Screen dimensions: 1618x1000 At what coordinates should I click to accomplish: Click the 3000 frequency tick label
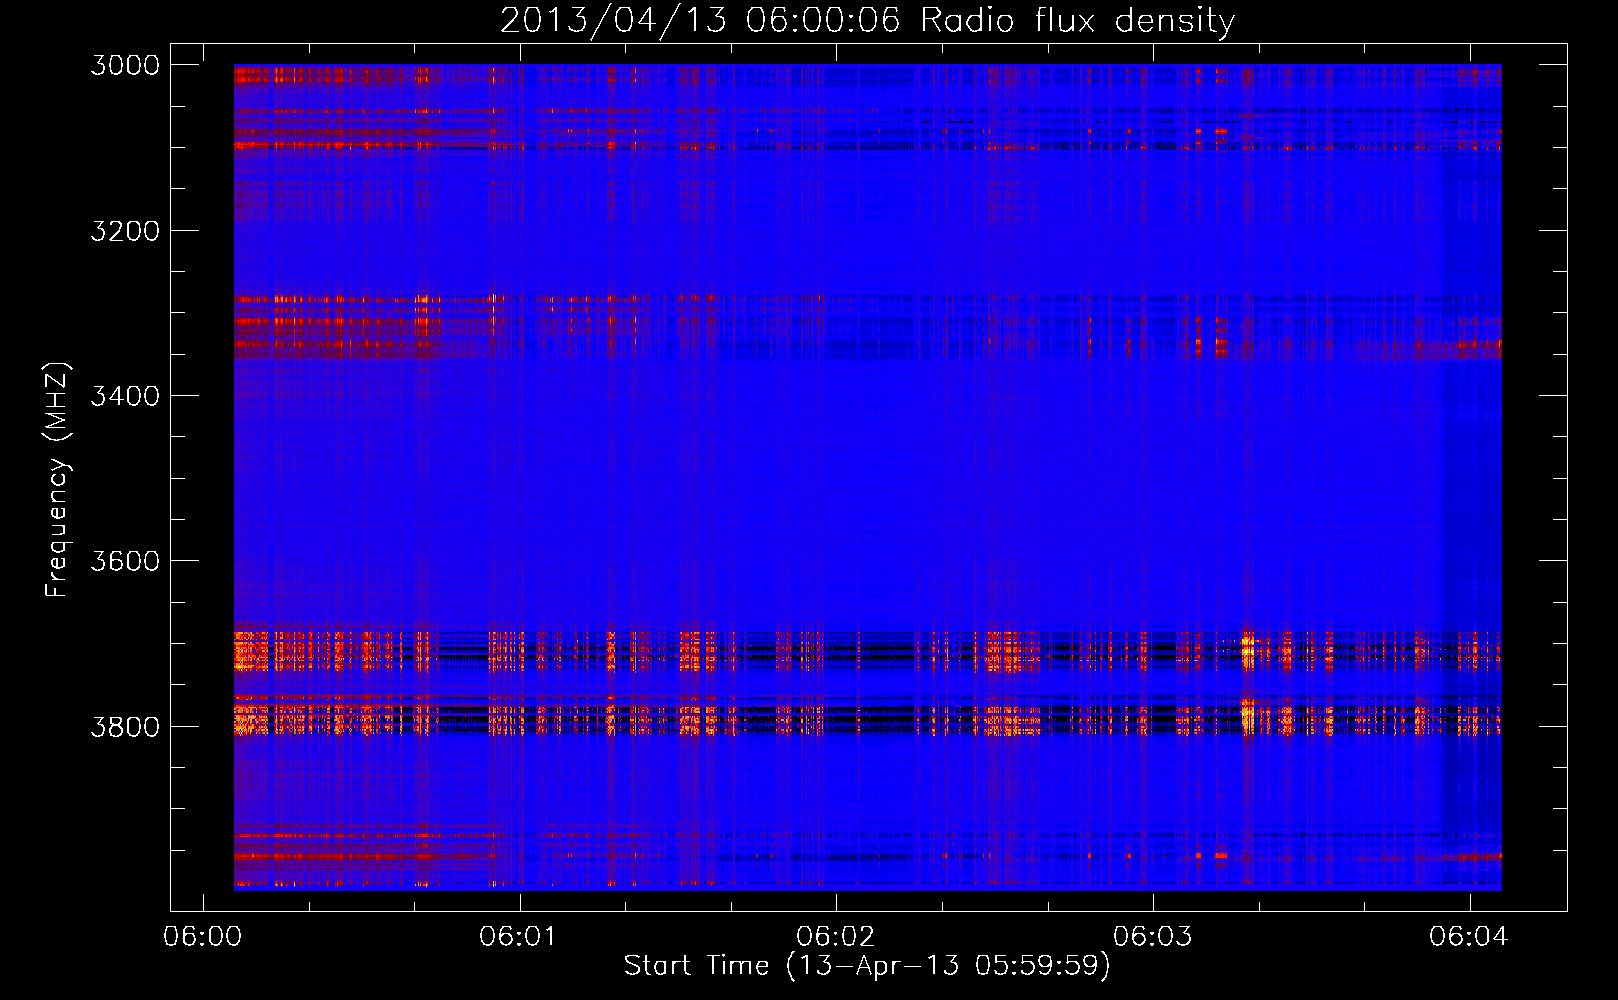125,65
